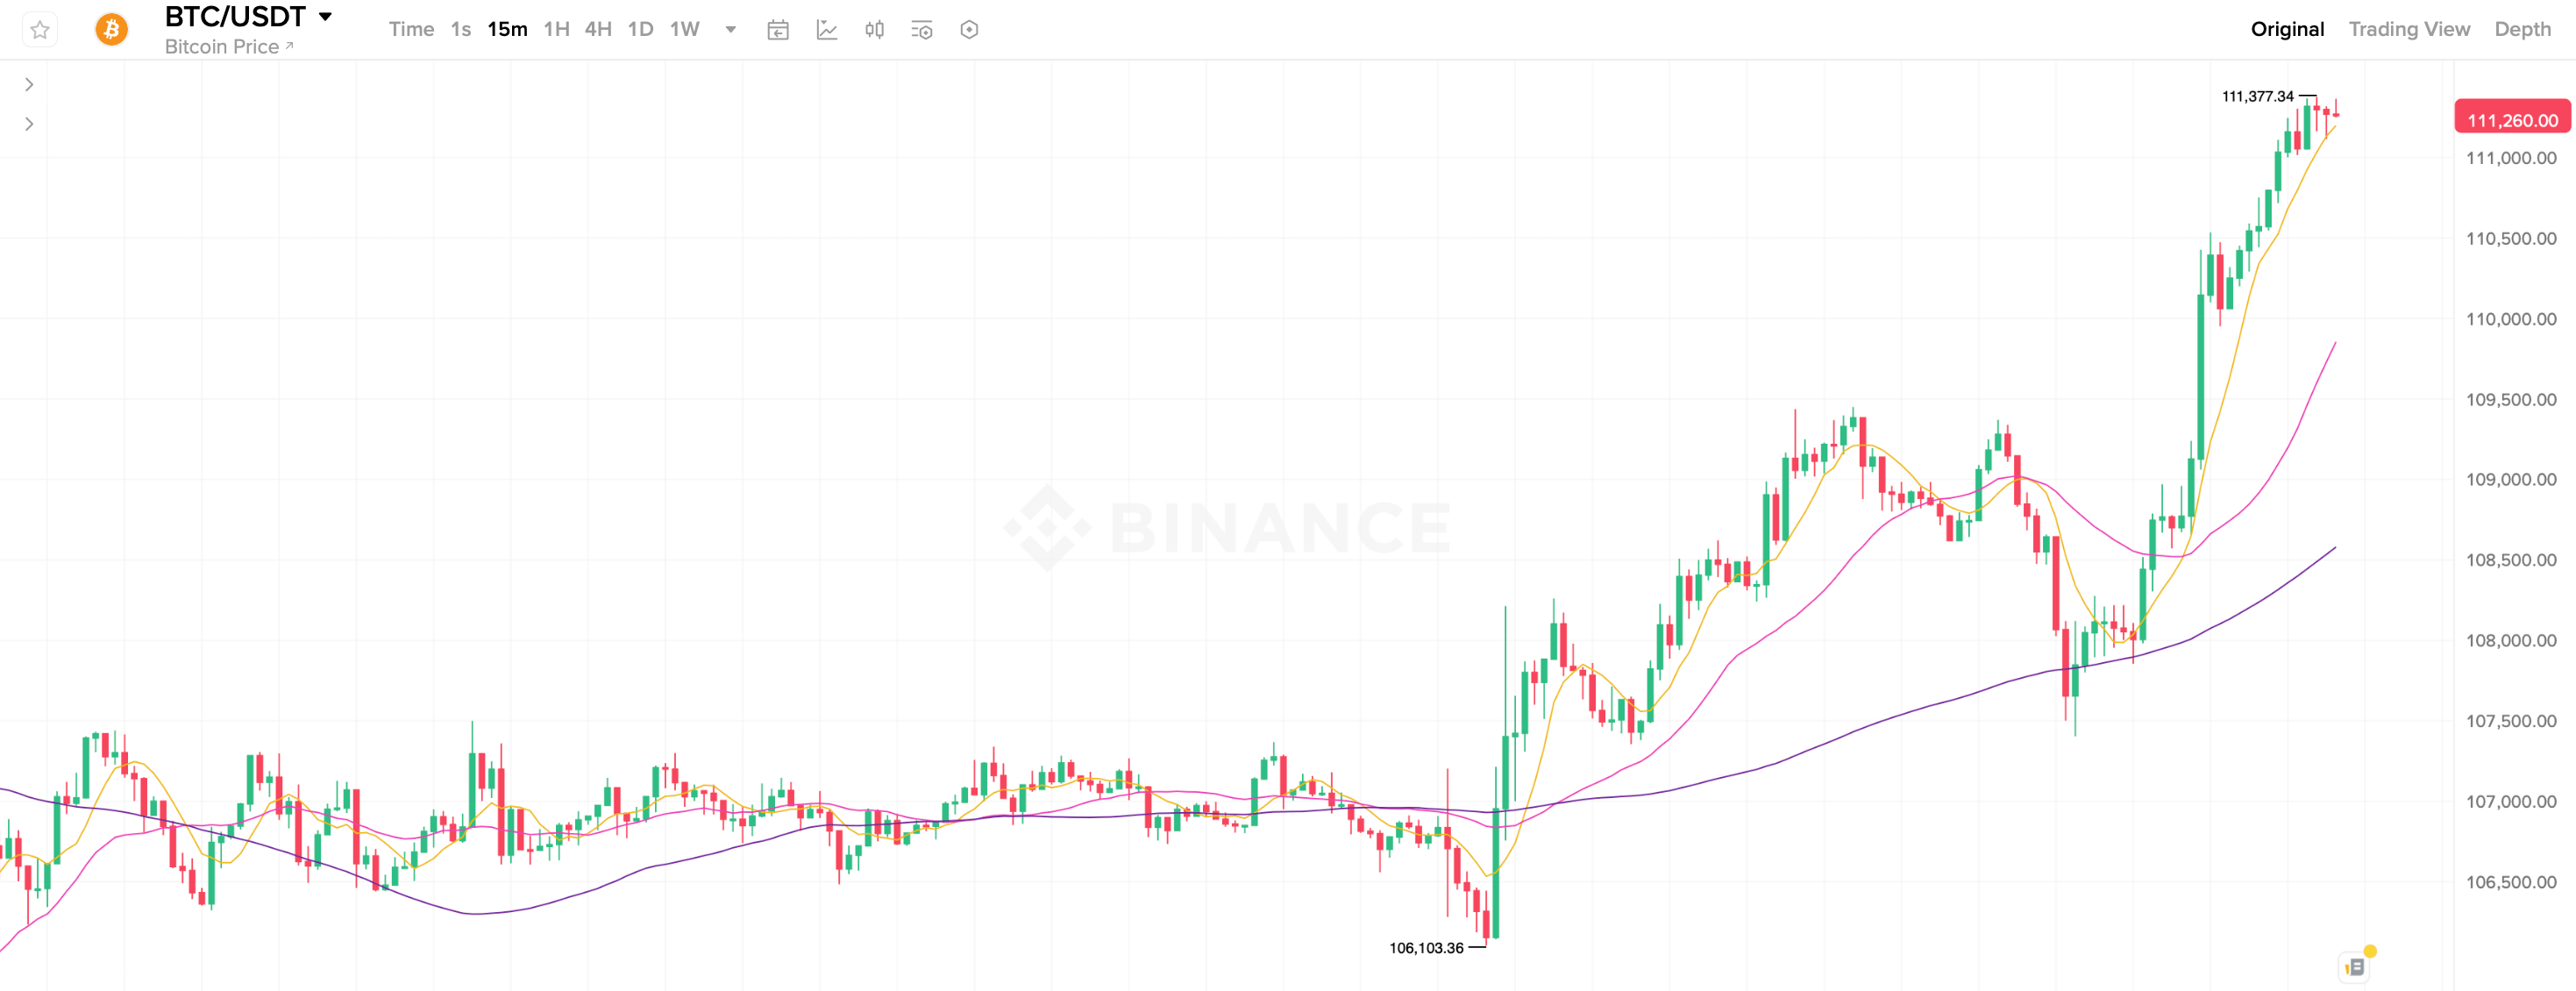Select the 1s interval
The image size is (2576, 991).
click(461, 30)
